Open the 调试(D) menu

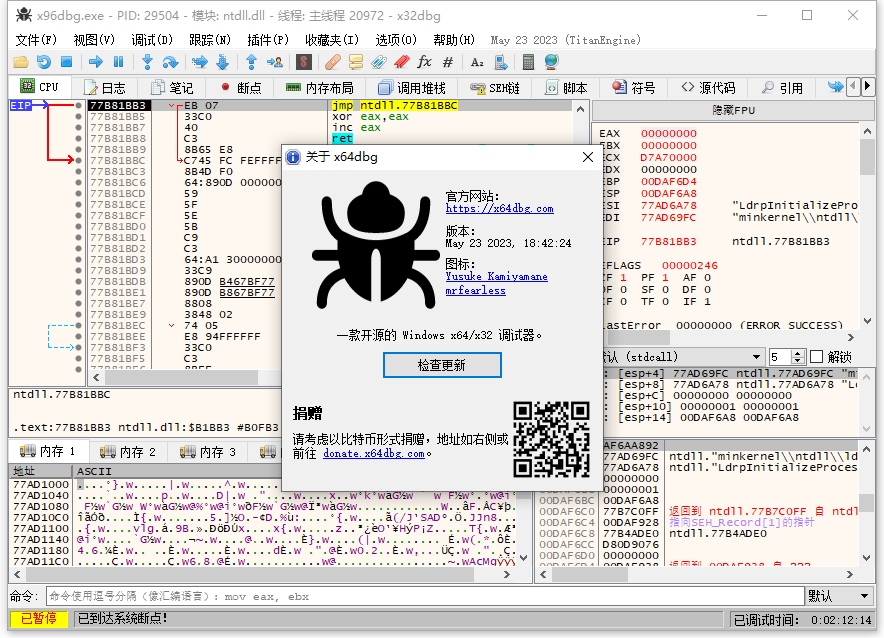pos(152,40)
